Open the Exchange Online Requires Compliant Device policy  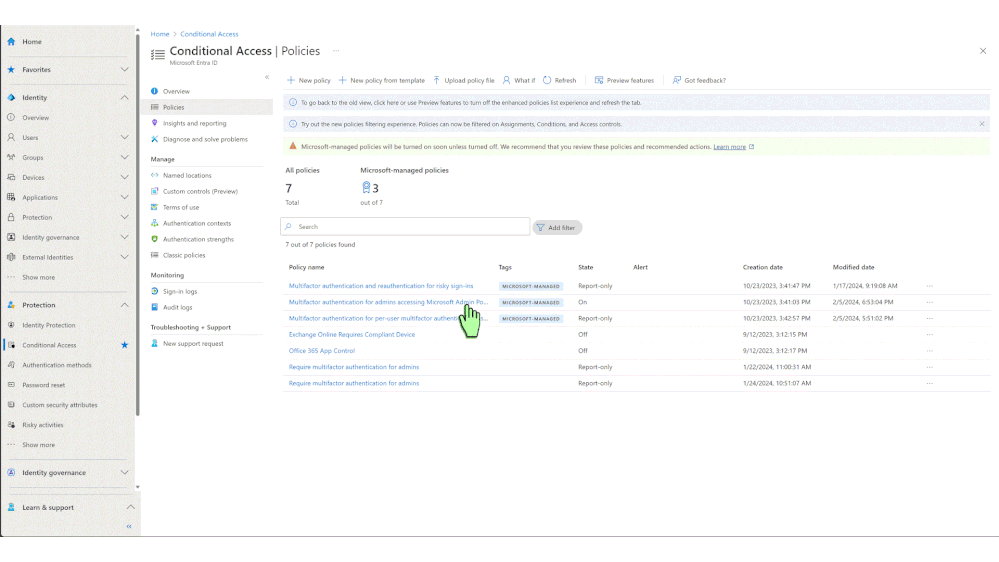pyautogui.click(x=352, y=335)
